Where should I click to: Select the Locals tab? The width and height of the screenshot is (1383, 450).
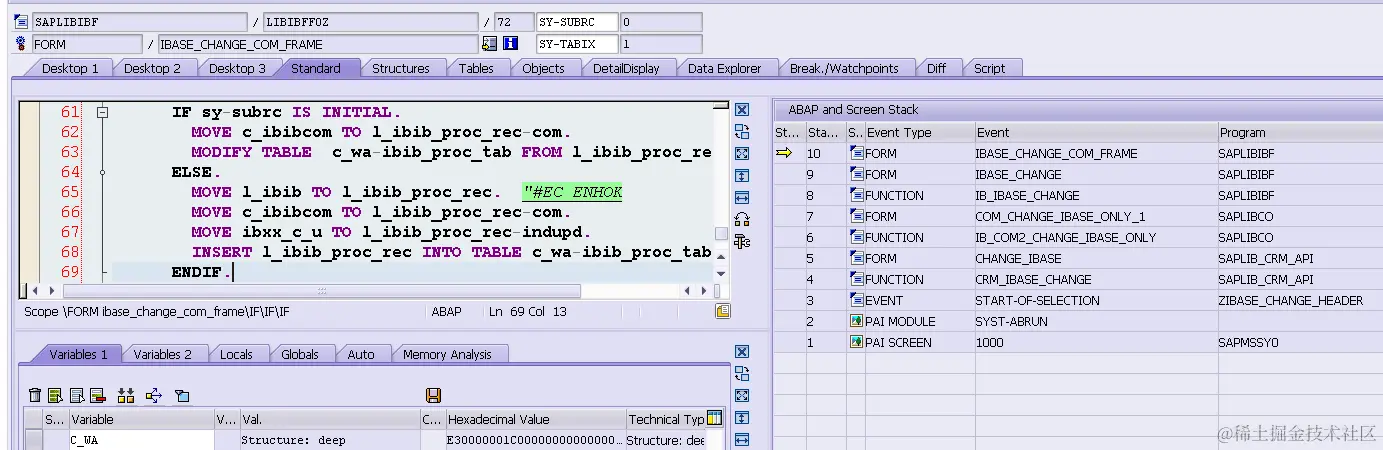tap(236, 354)
